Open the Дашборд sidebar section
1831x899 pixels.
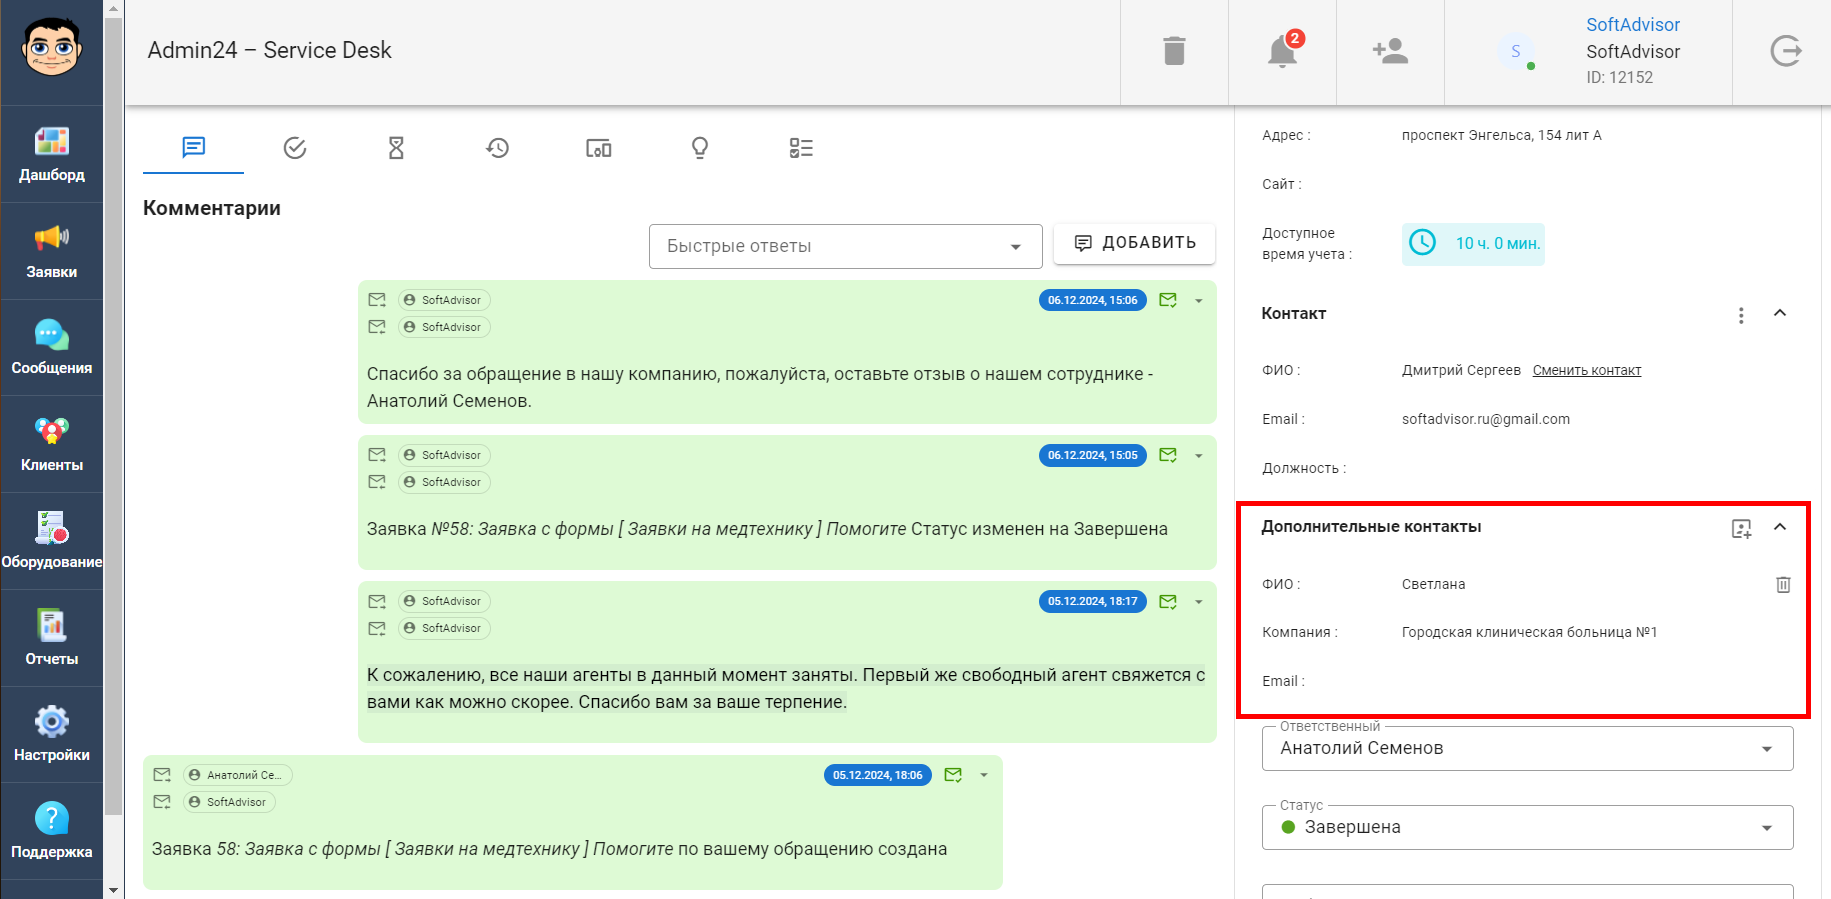[x=52, y=155]
